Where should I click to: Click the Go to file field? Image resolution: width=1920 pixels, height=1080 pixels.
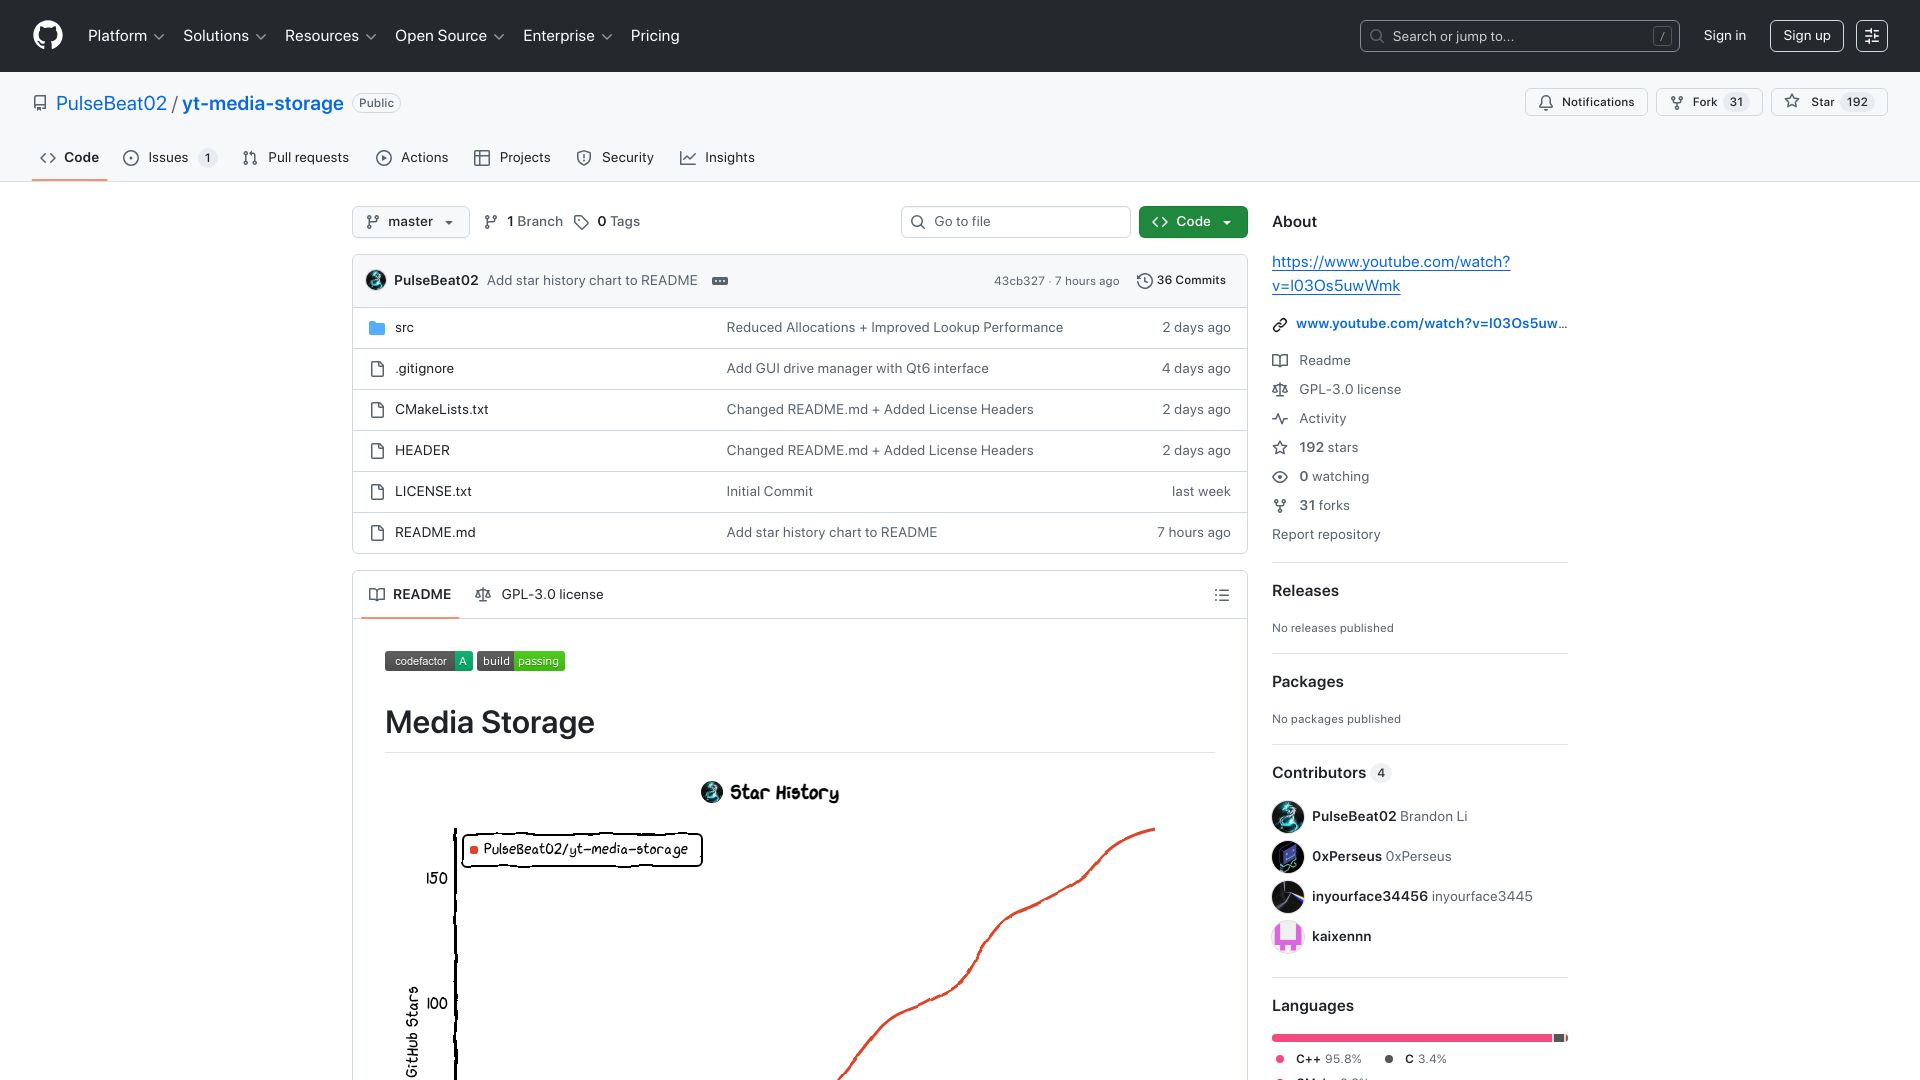coord(1015,222)
